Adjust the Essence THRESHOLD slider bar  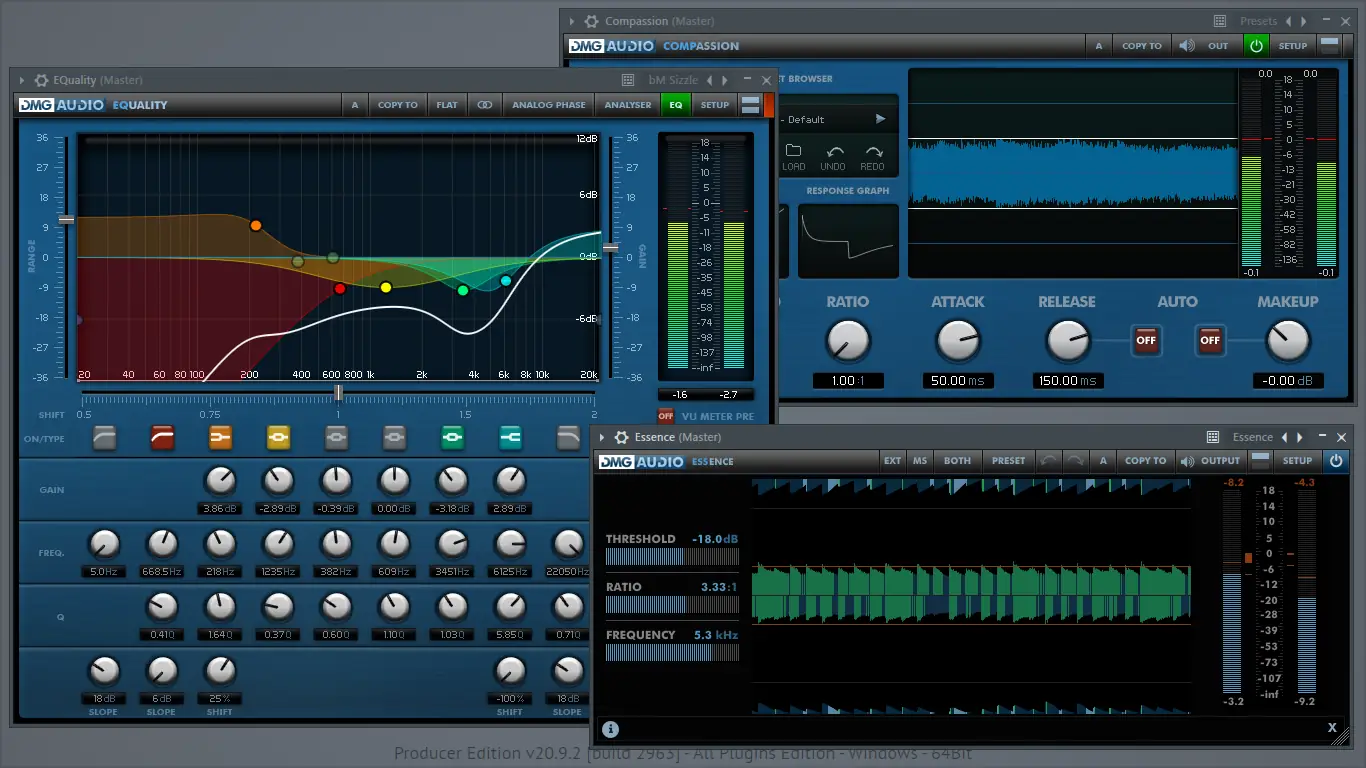pyautogui.click(x=672, y=557)
